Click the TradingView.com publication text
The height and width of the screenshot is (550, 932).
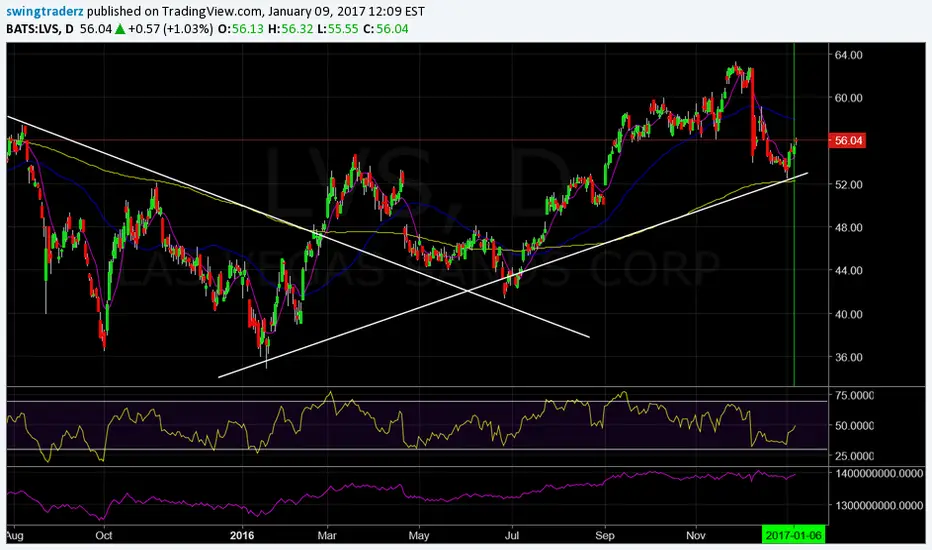click(x=212, y=12)
